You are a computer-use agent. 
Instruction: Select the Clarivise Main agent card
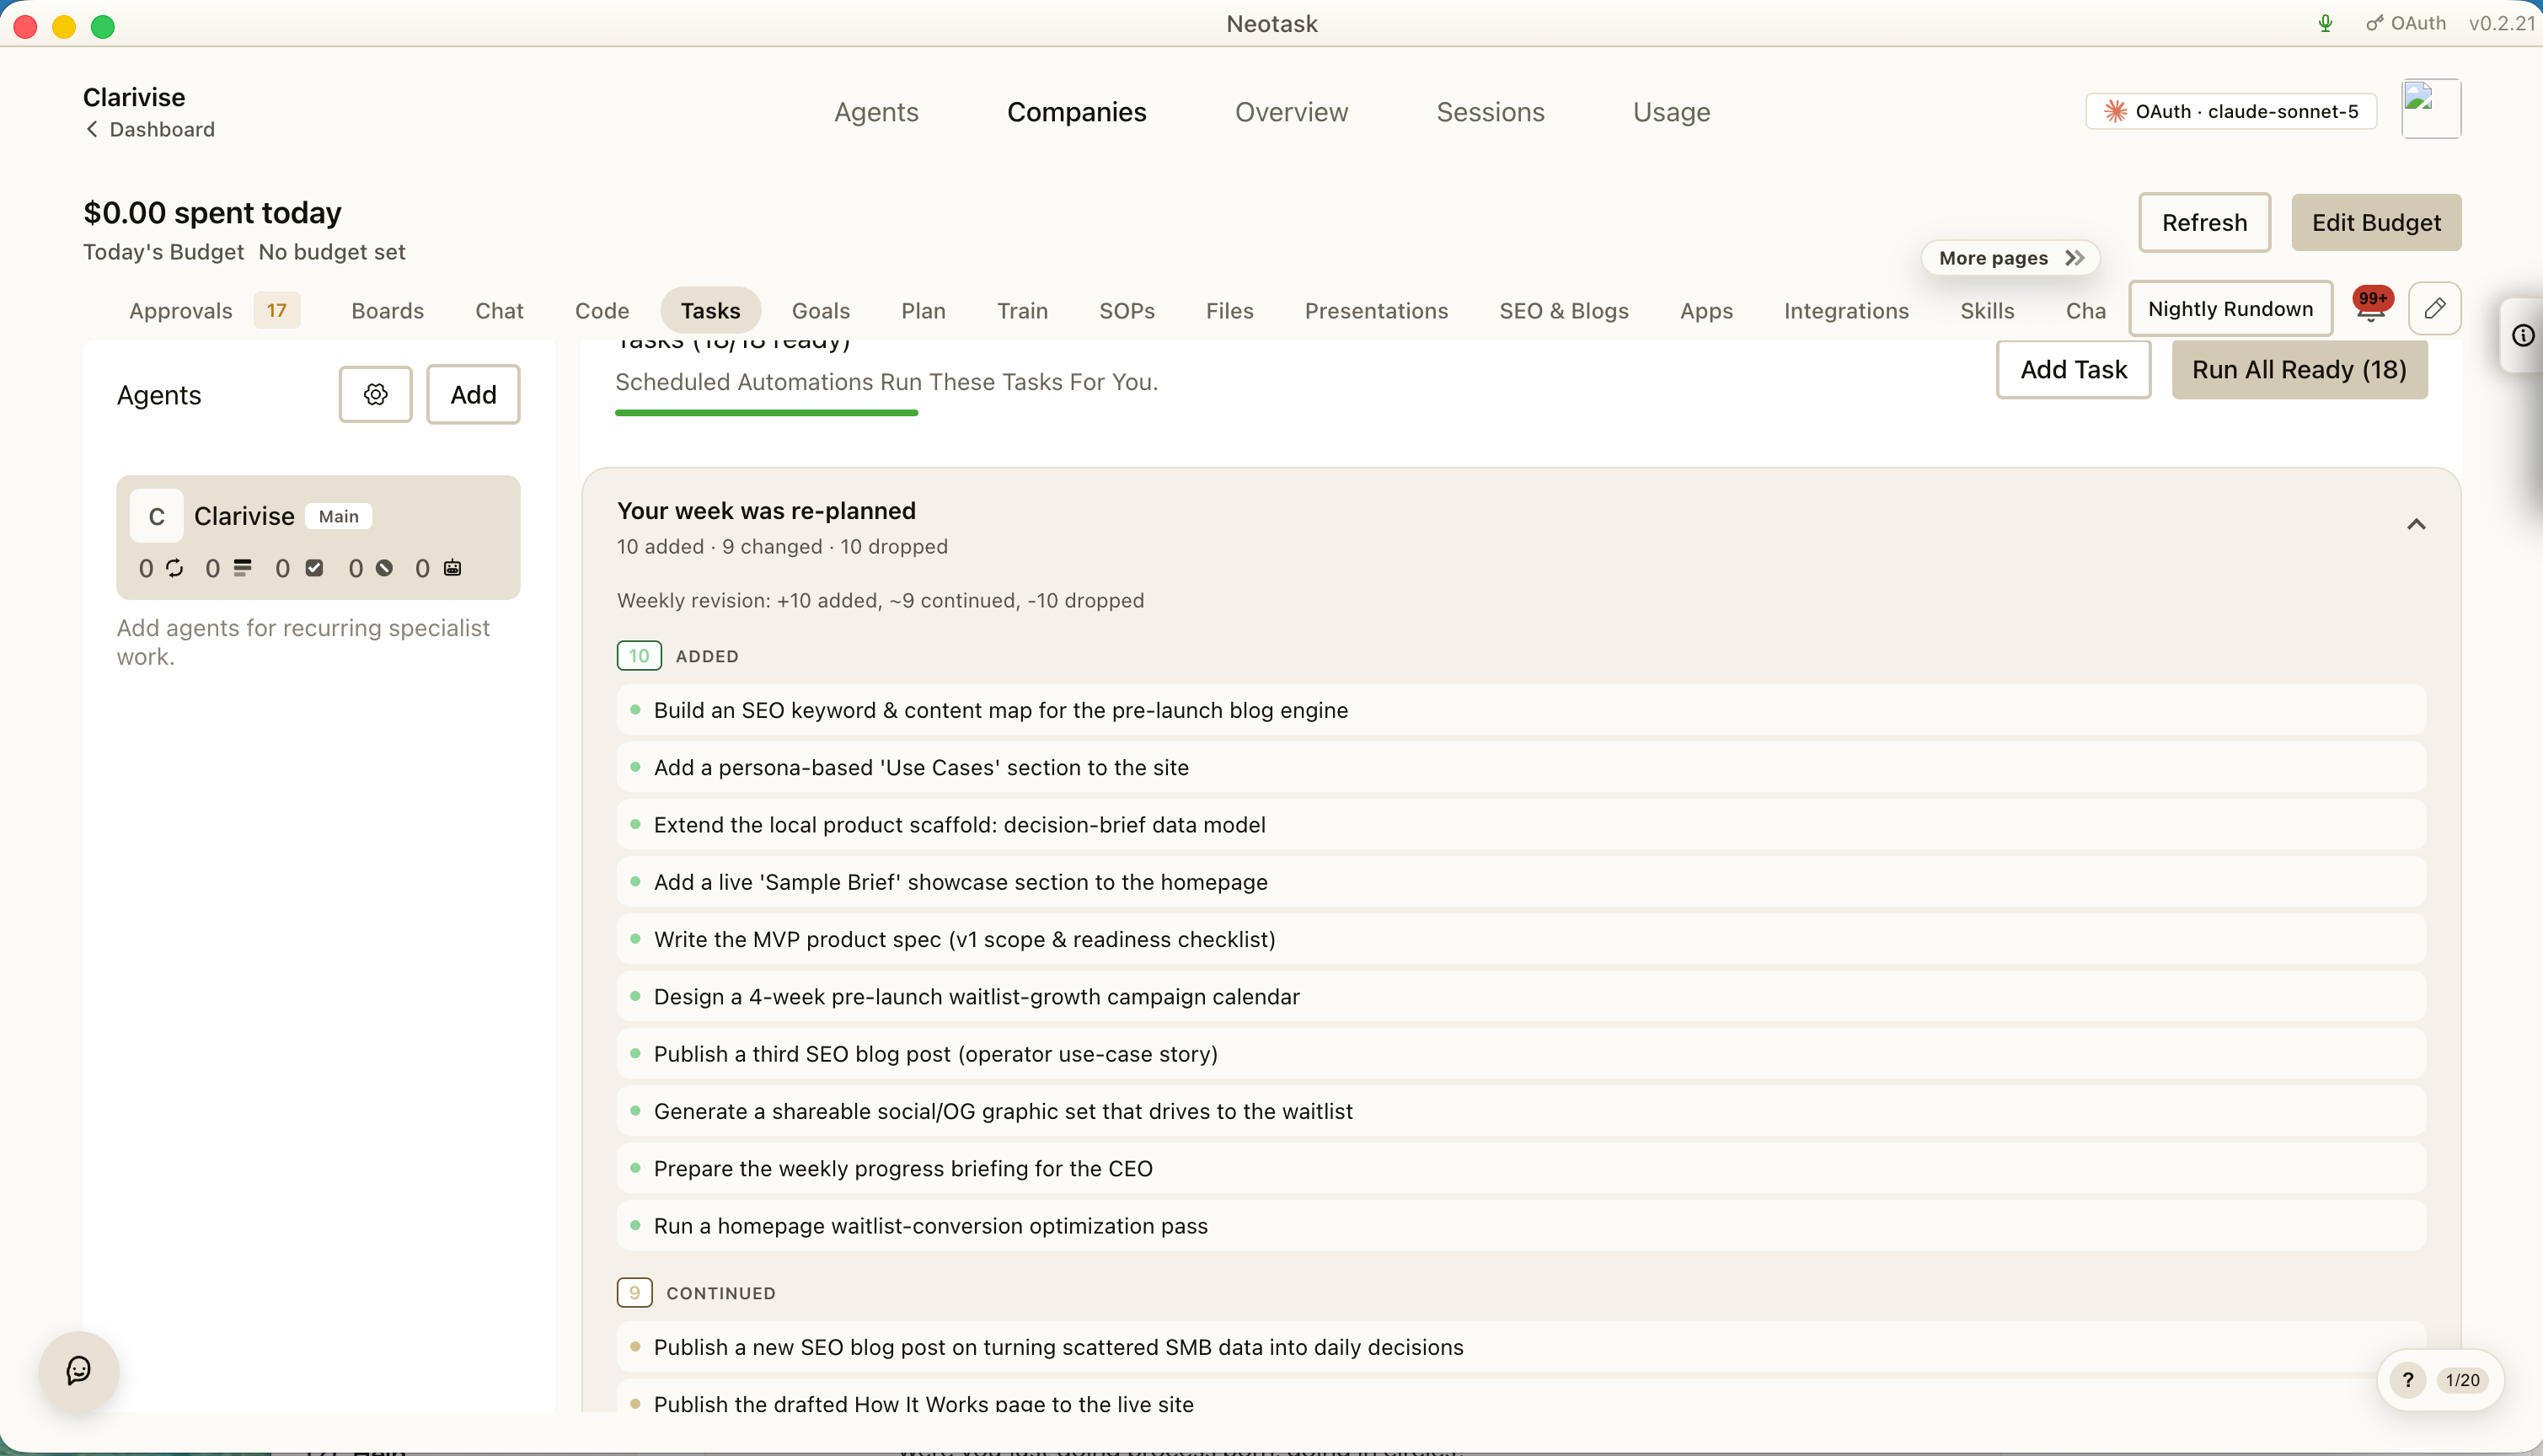coord(318,537)
